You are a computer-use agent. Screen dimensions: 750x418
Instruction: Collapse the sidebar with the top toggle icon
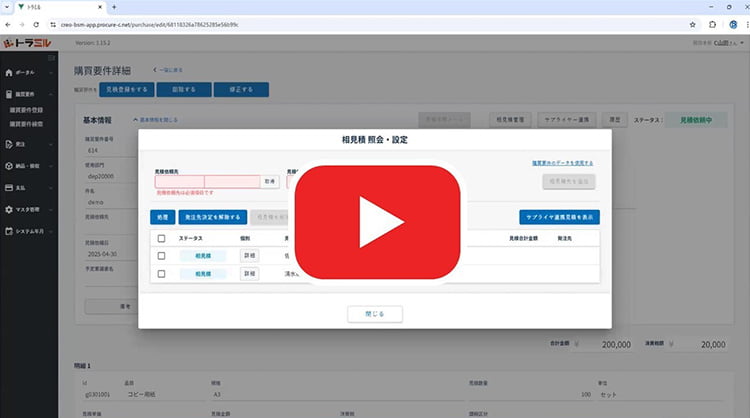coord(51,58)
